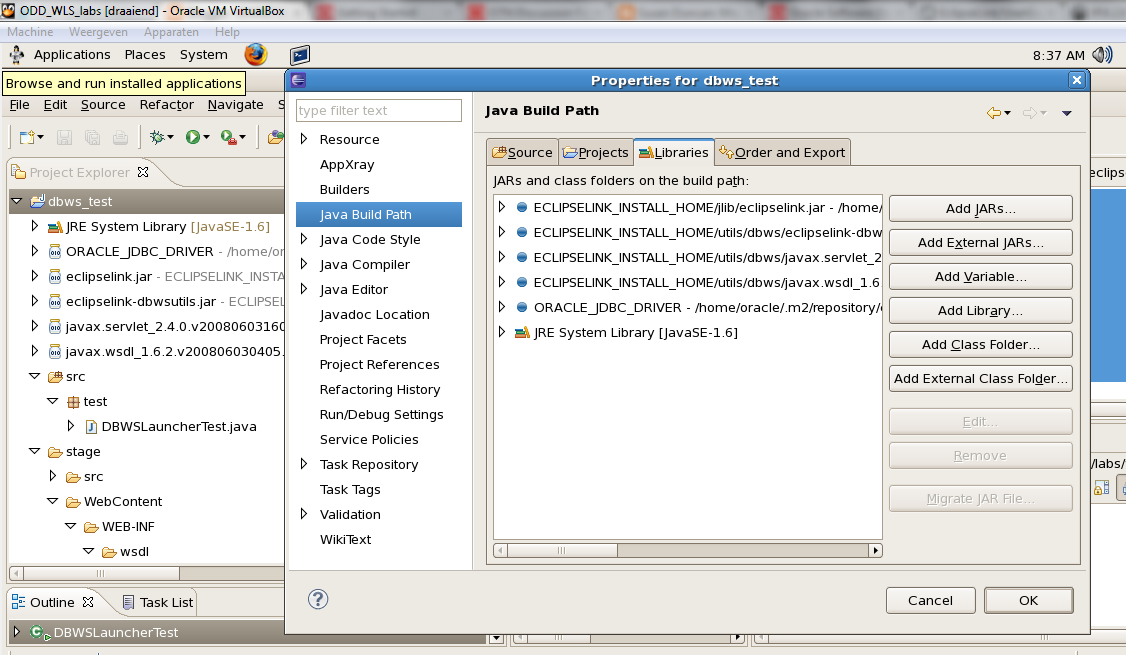
Task: Click the green Run icon
Action: 192,136
